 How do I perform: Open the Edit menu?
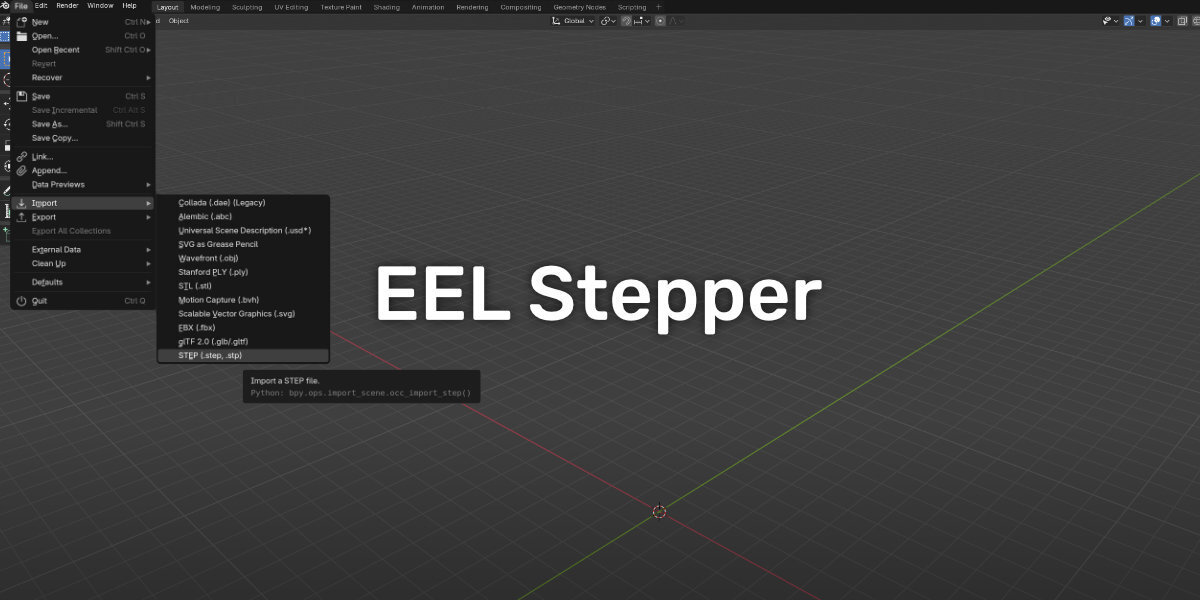tap(41, 6)
